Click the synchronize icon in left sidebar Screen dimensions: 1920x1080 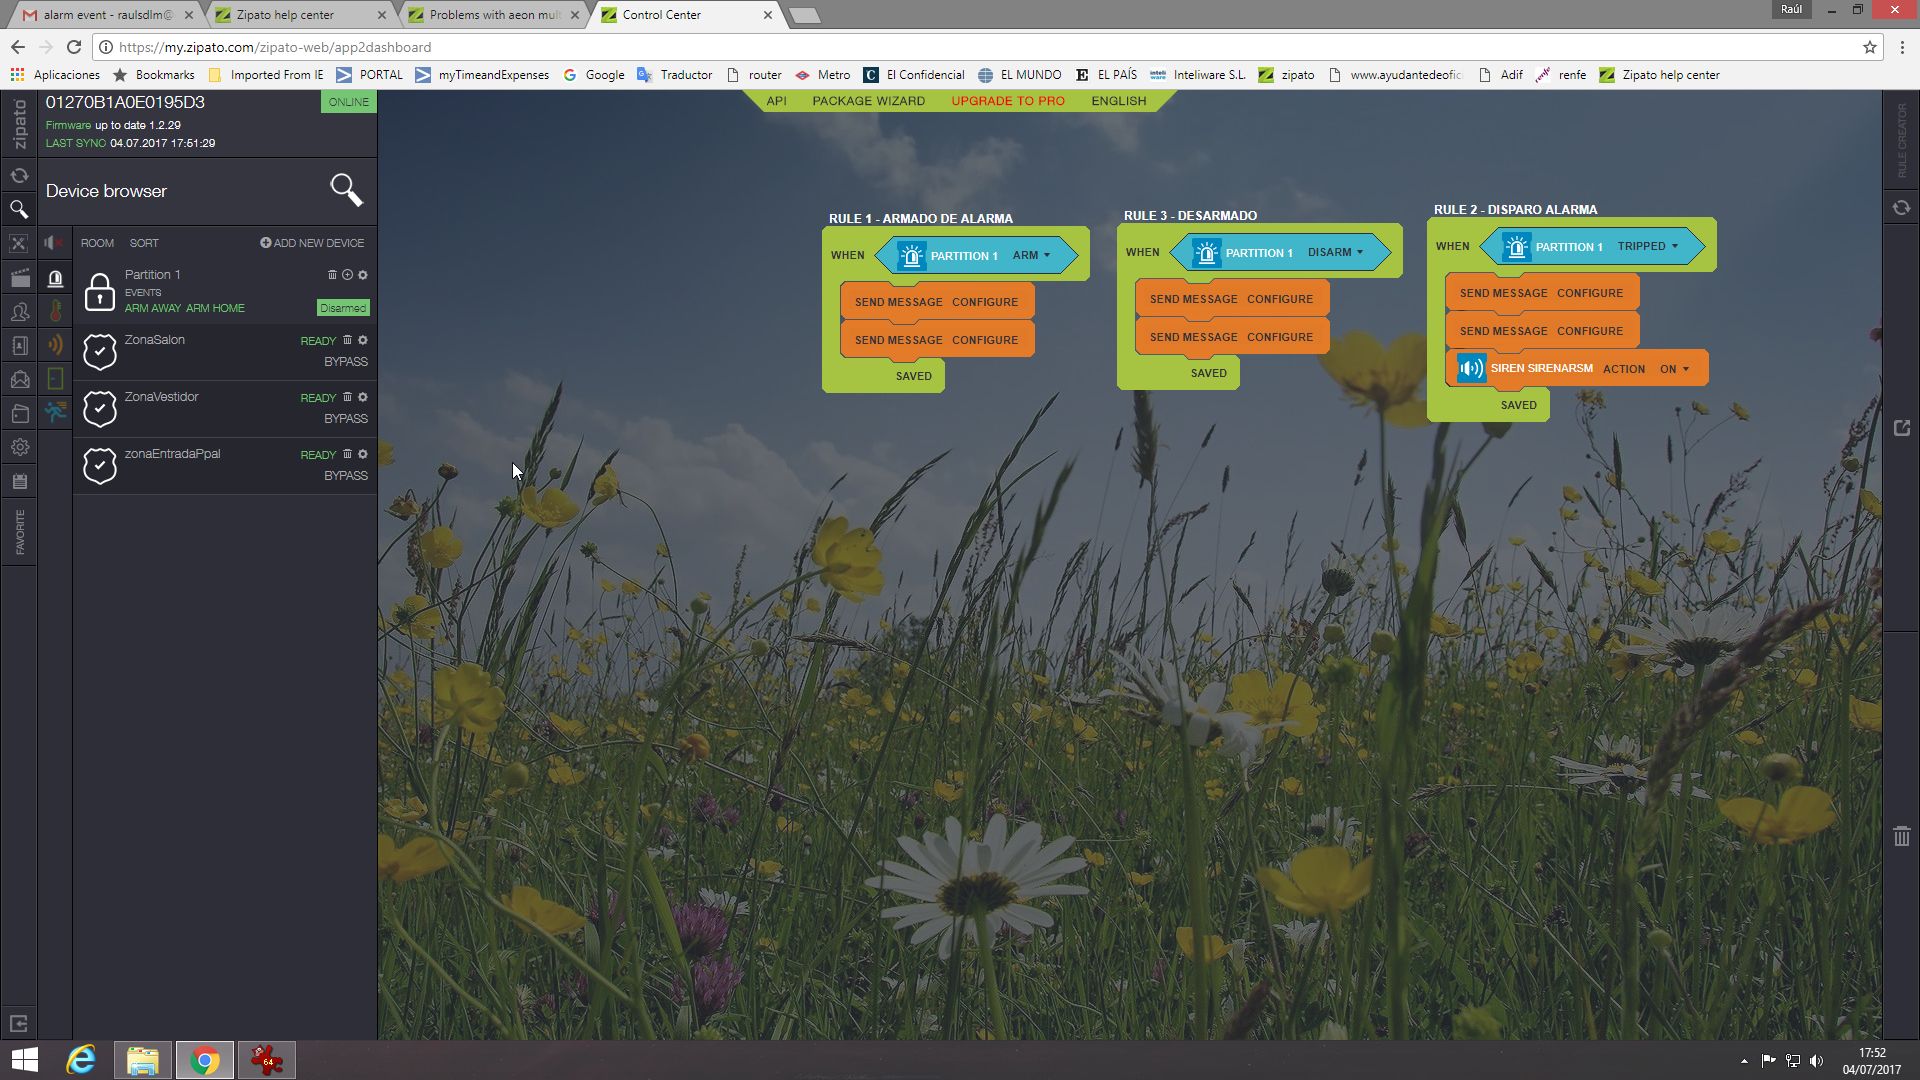tap(19, 176)
